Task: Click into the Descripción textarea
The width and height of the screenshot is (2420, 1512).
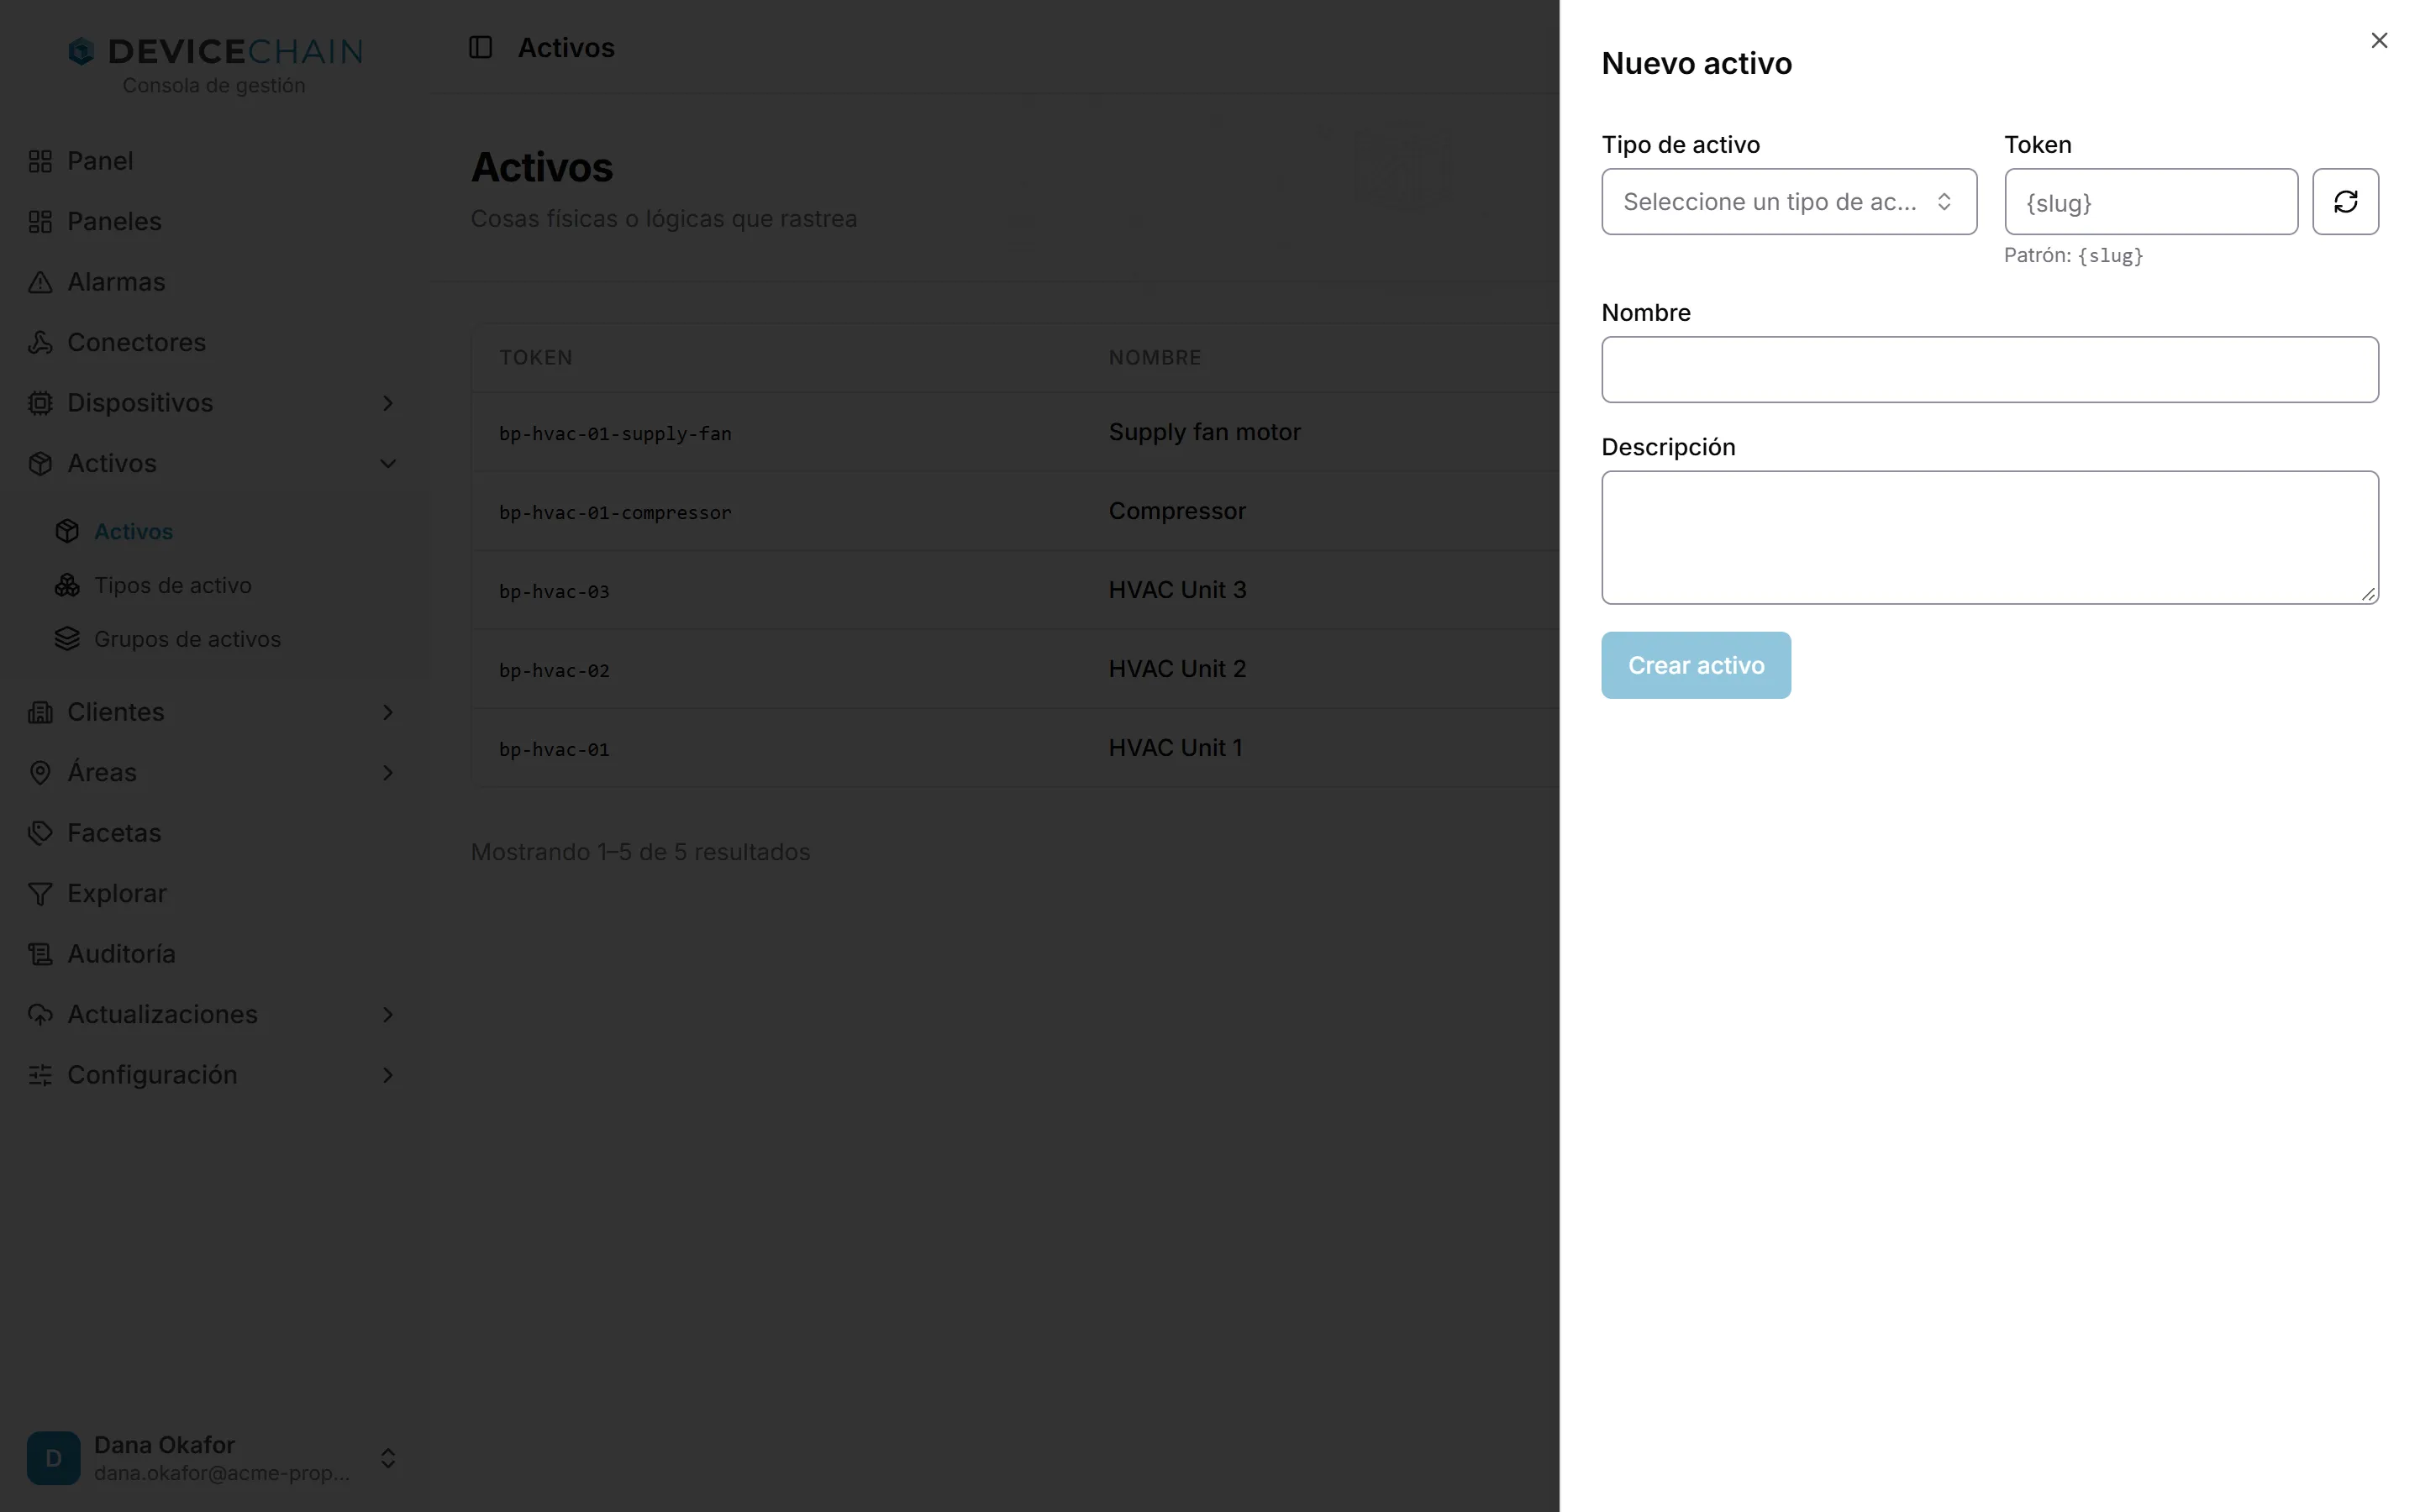Action: tap(1989, 538)
